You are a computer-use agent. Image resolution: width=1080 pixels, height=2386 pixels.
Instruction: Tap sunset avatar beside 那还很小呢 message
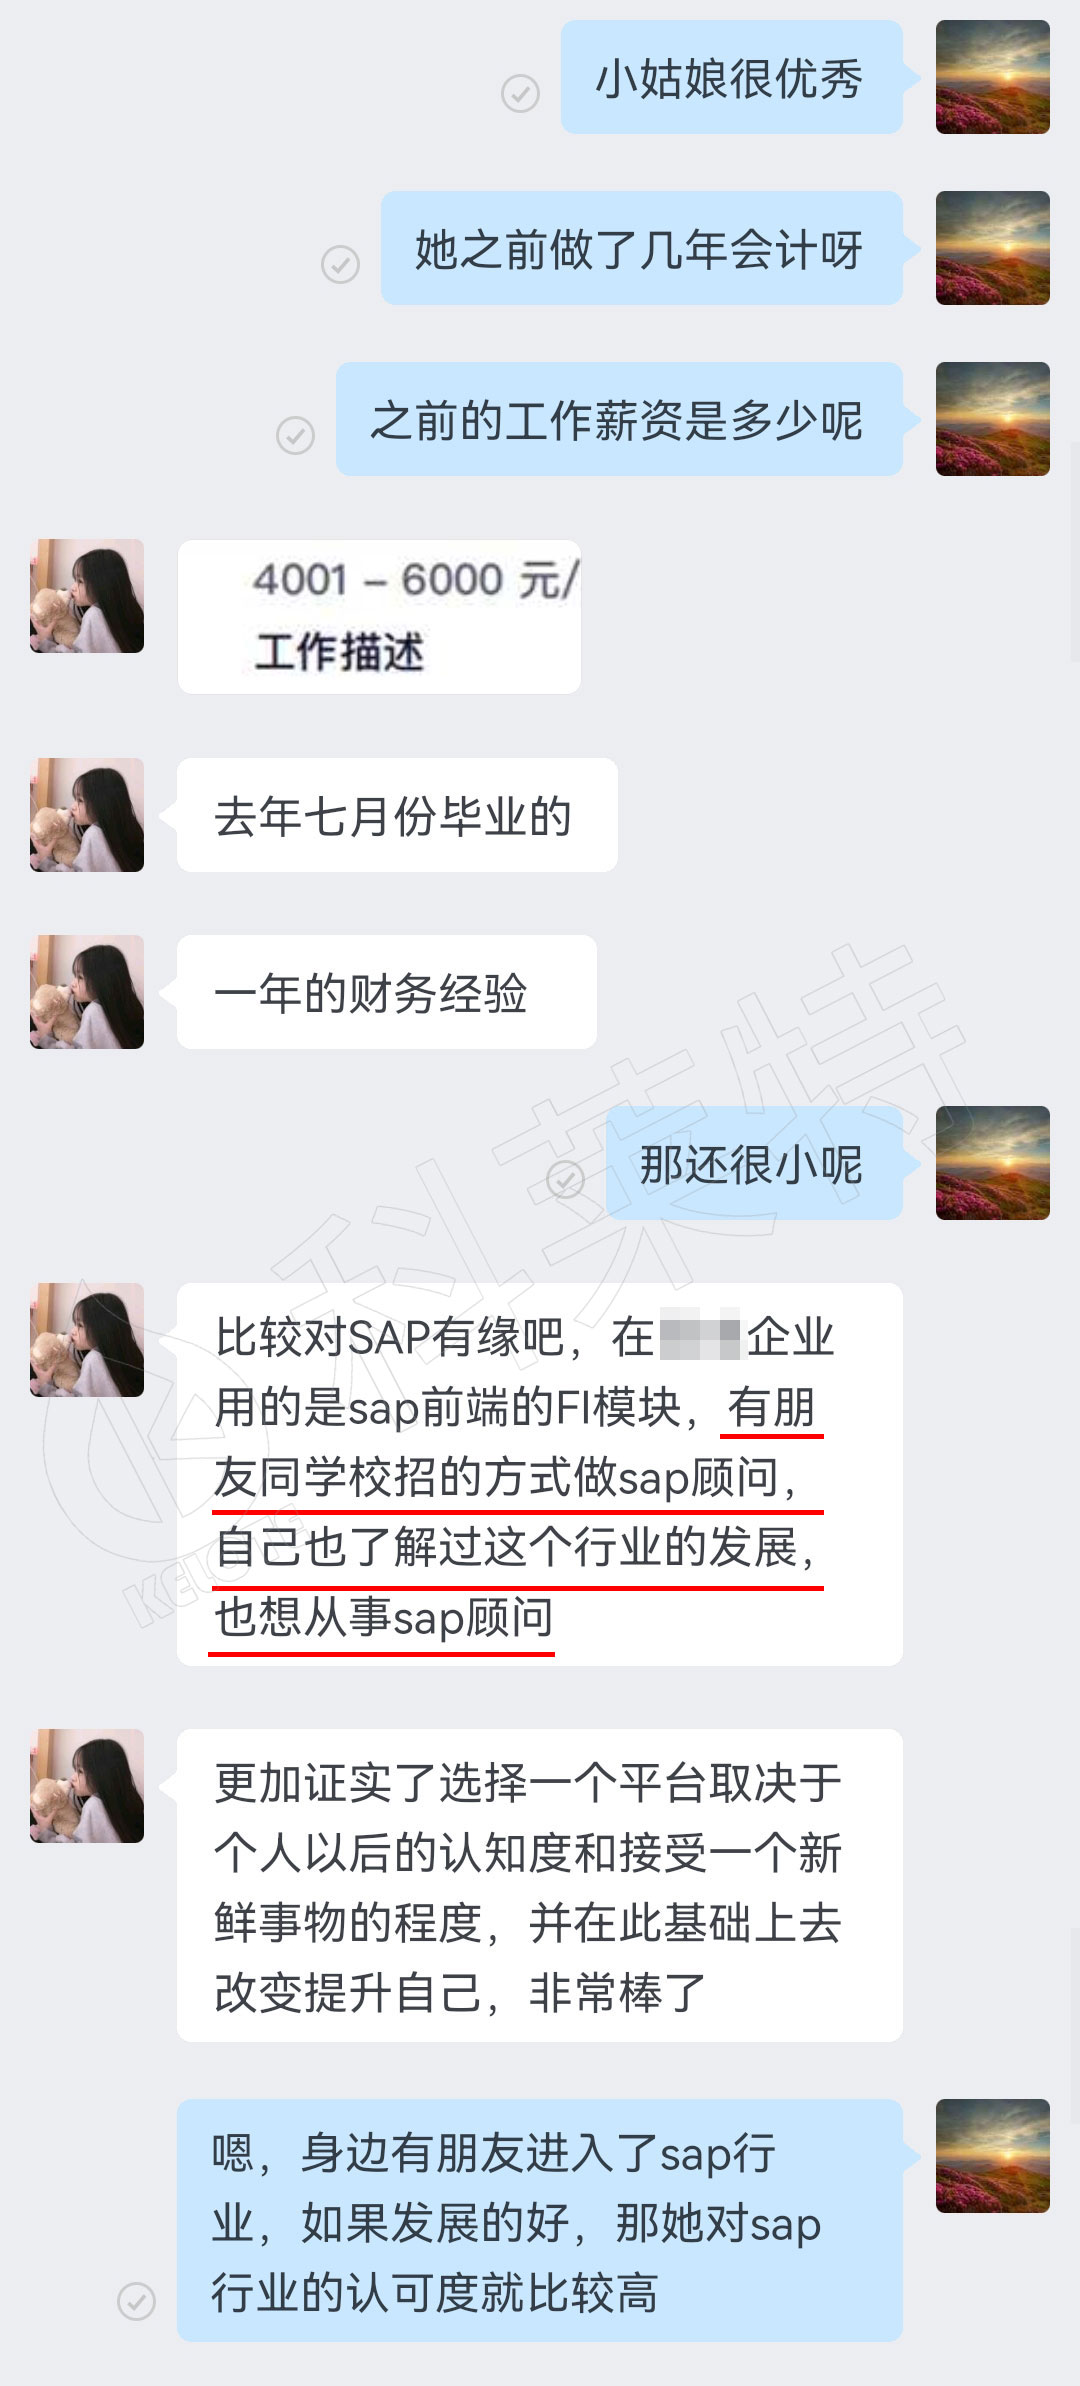992,1163
